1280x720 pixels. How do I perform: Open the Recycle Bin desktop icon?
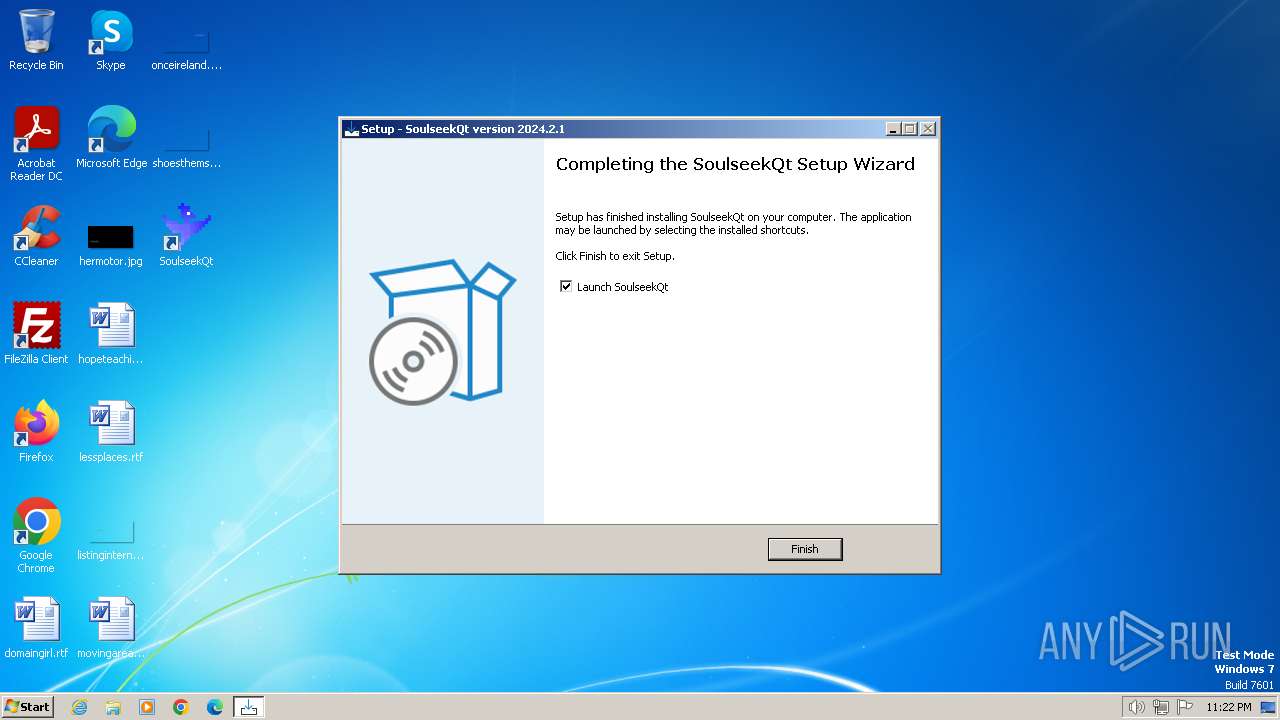click(x=36, y=41)
